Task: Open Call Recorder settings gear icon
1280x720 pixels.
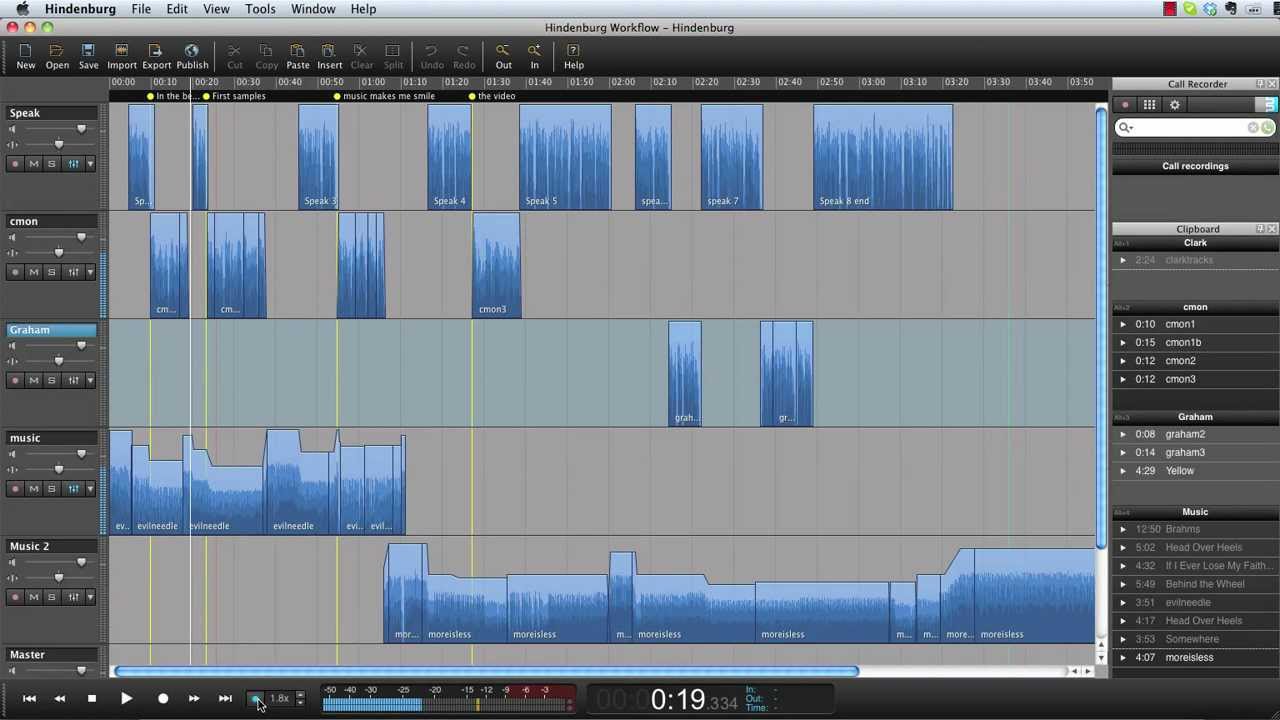Action: pos(1174,104)
